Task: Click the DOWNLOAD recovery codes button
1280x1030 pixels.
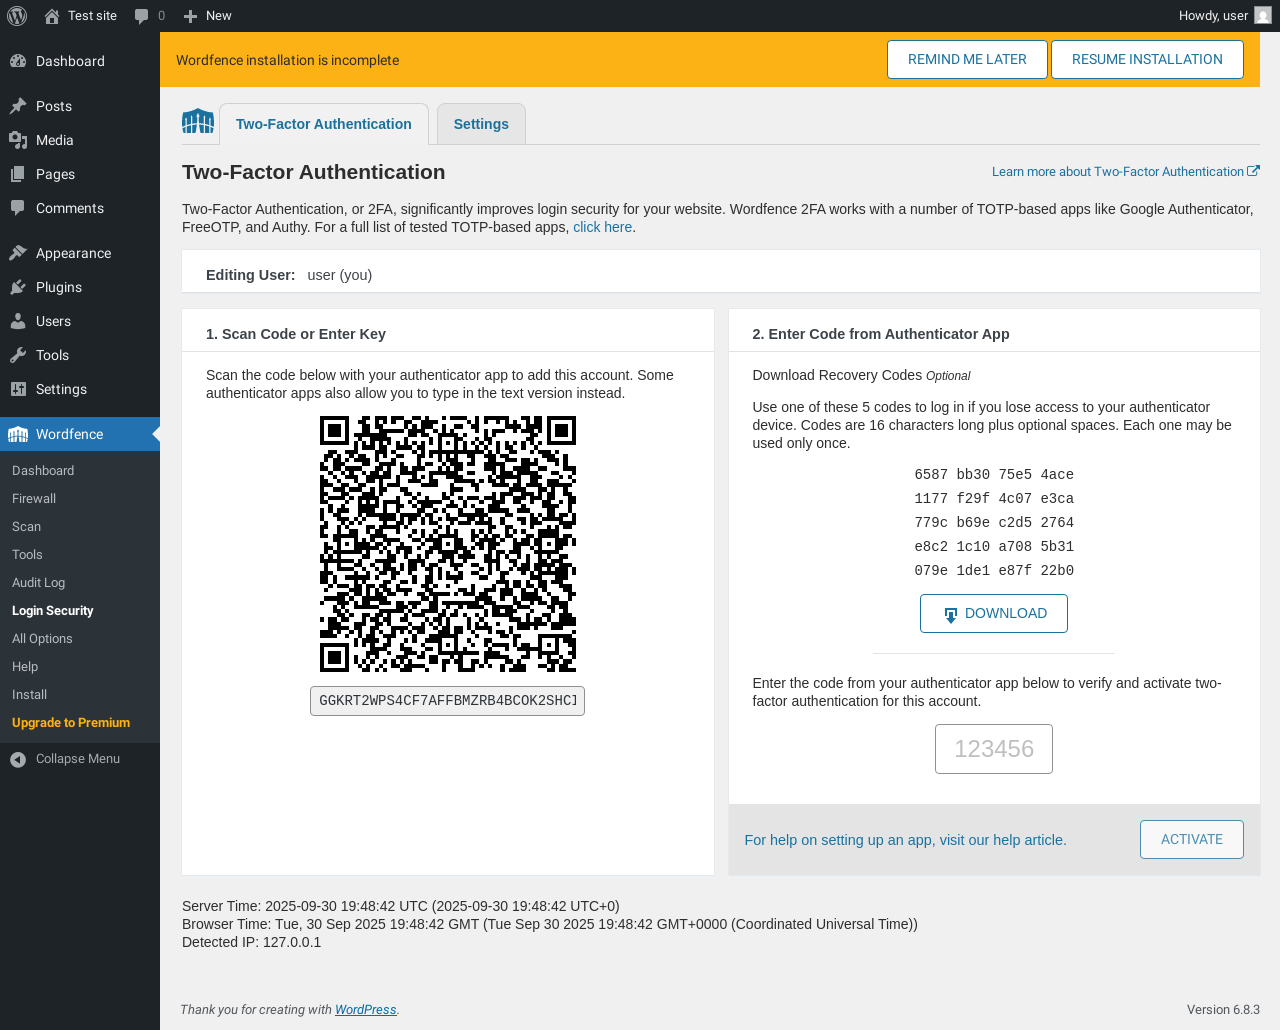Action: tap(994, 614)
